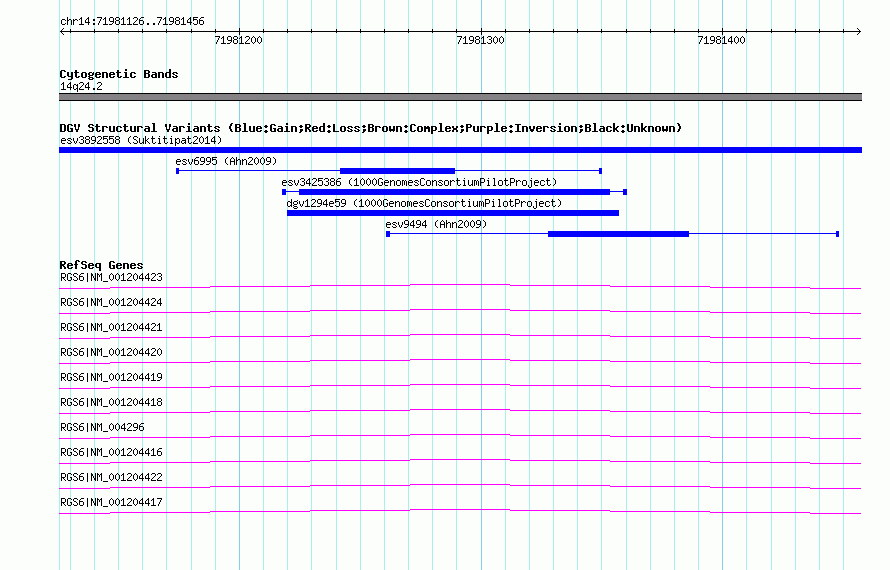Click the 71981200 ruler position label

(x=238, y=40)
